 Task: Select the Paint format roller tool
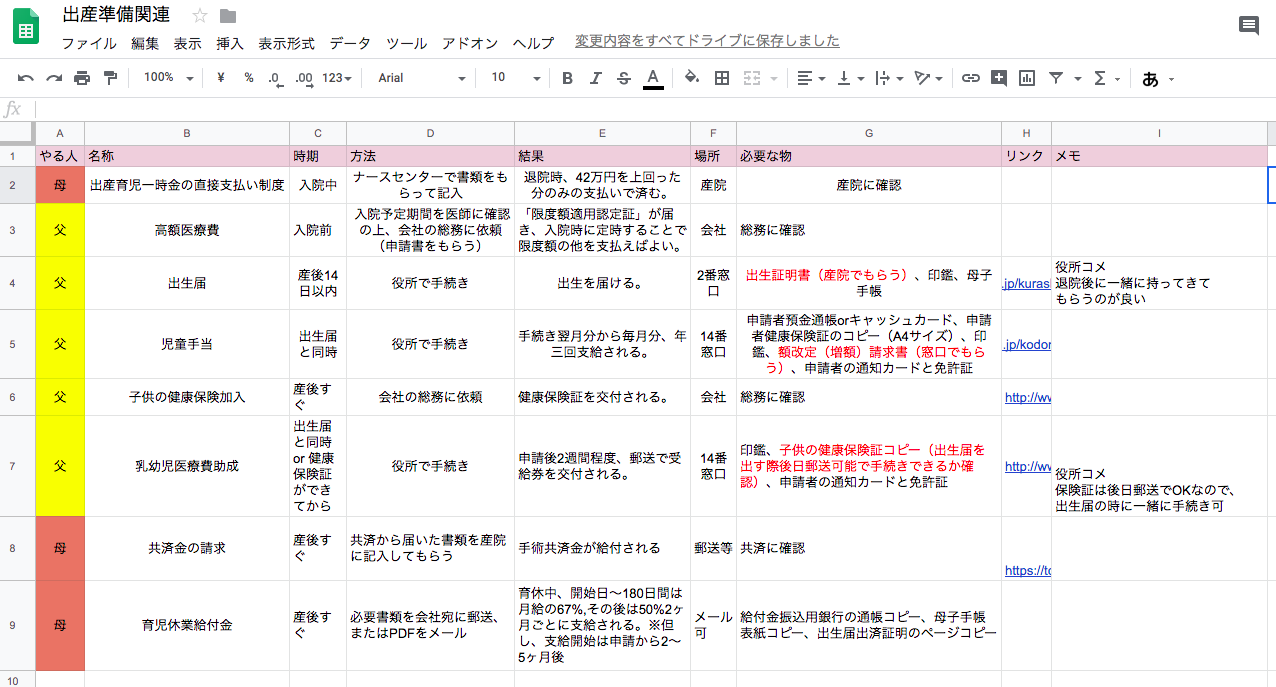pyautogui.click(x=110, y=78)
